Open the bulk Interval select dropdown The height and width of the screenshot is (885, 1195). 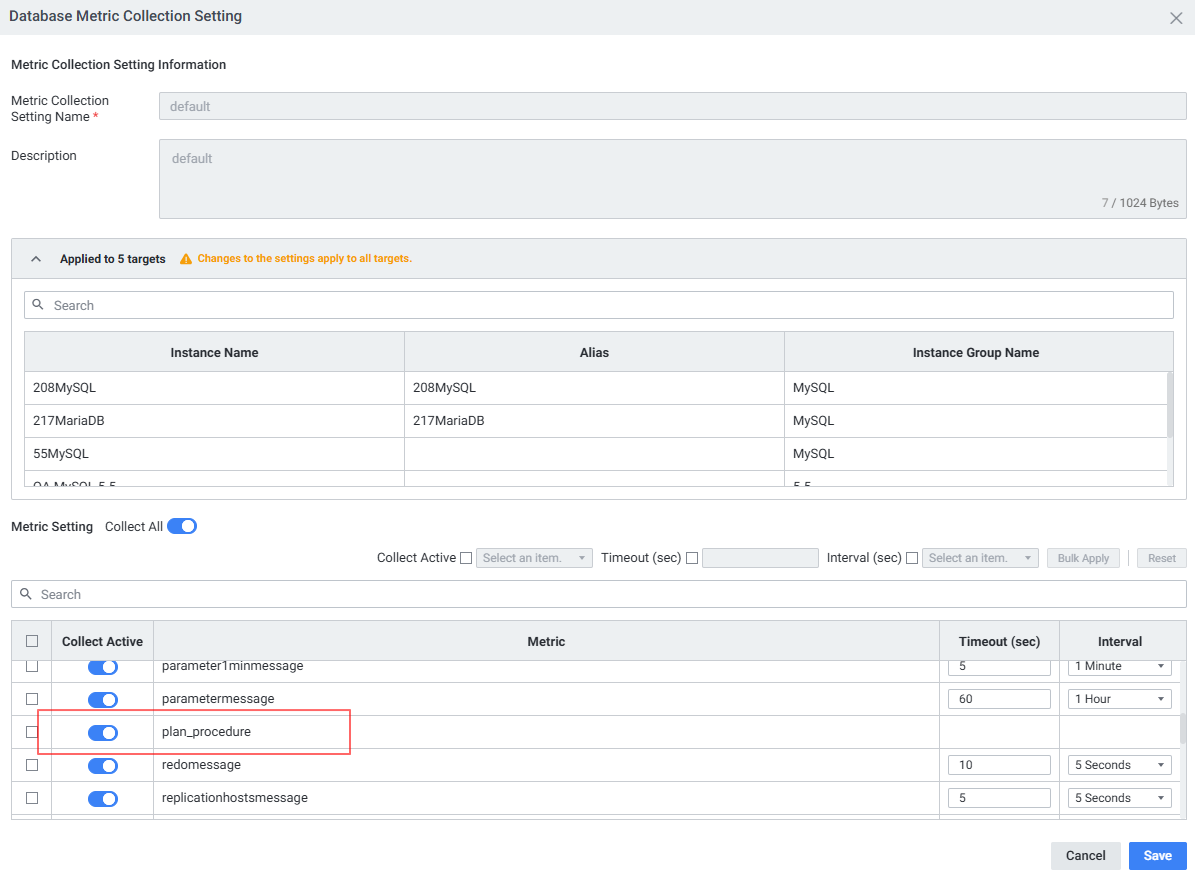(980, 558)
